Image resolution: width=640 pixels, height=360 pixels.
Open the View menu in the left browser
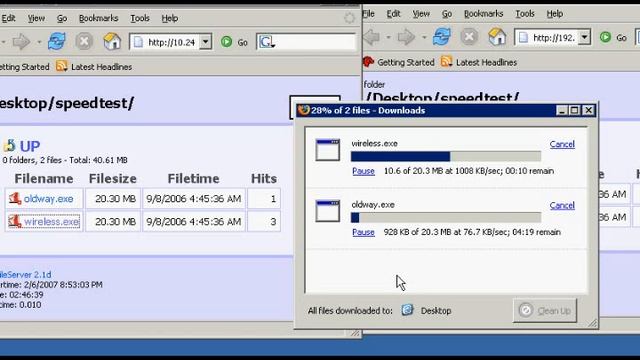pos(36,18)
